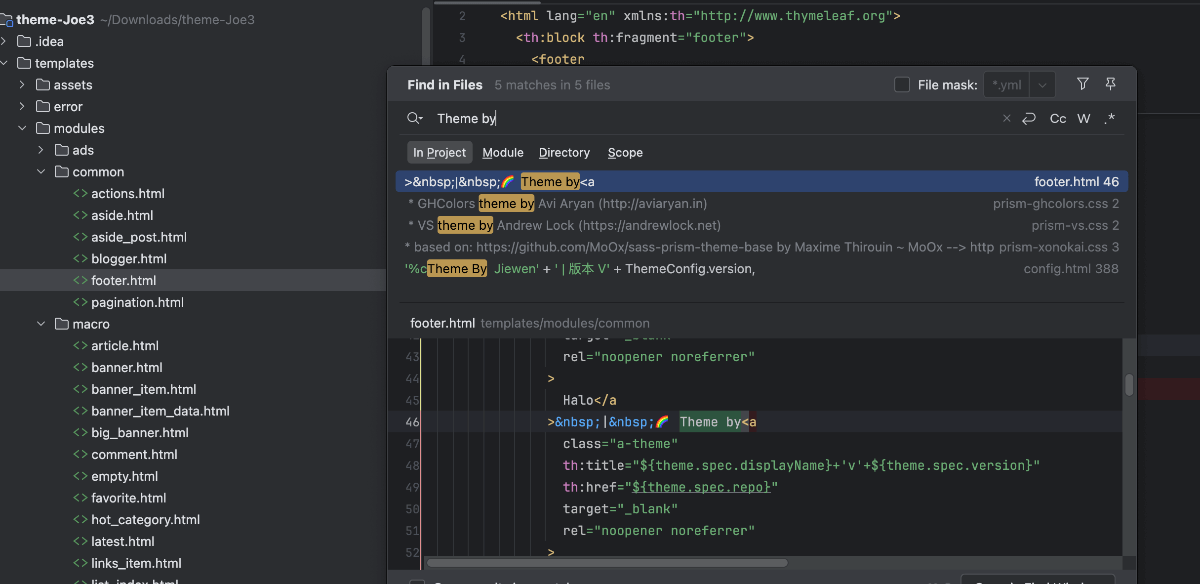
Task: Click the new line arrow icon
Action: (1029, 119)
